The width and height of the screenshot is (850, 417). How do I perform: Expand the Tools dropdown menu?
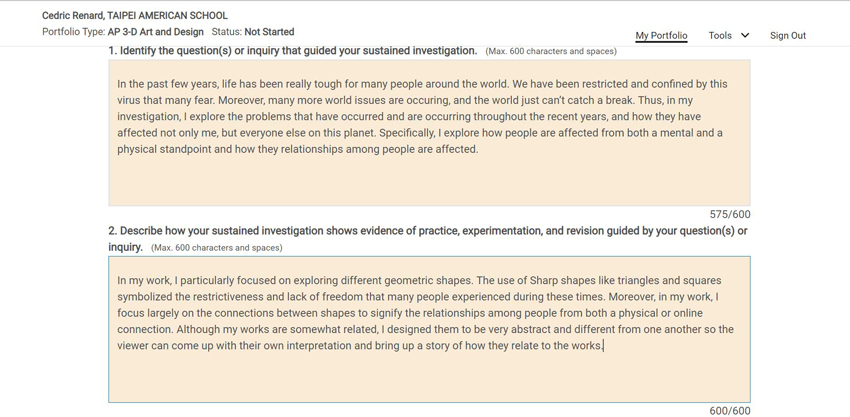(x=729, y=35)
